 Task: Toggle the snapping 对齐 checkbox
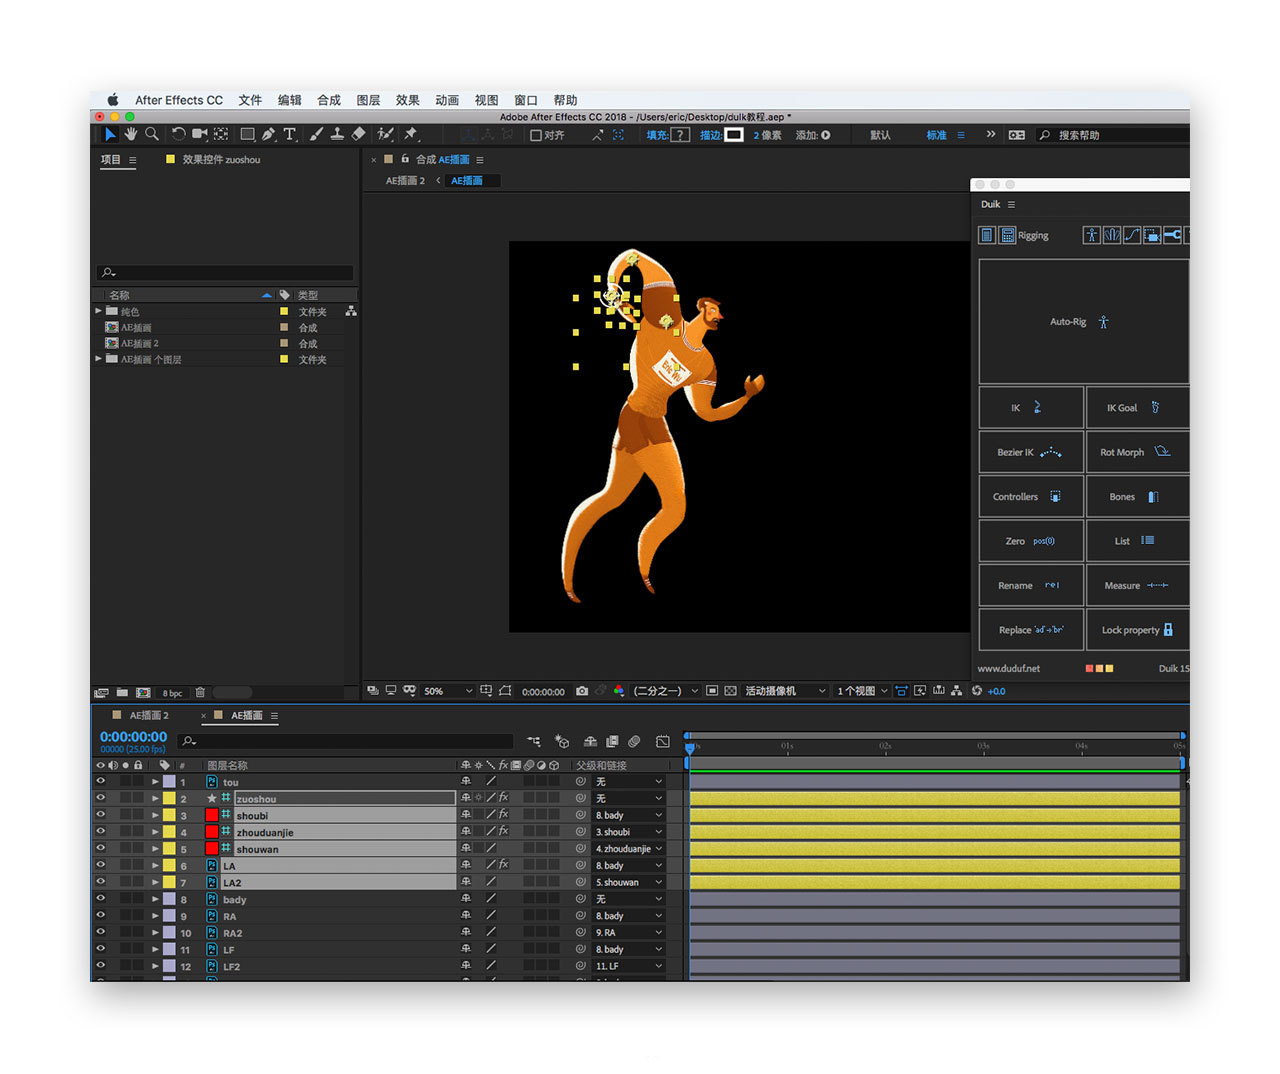(536, 135)
